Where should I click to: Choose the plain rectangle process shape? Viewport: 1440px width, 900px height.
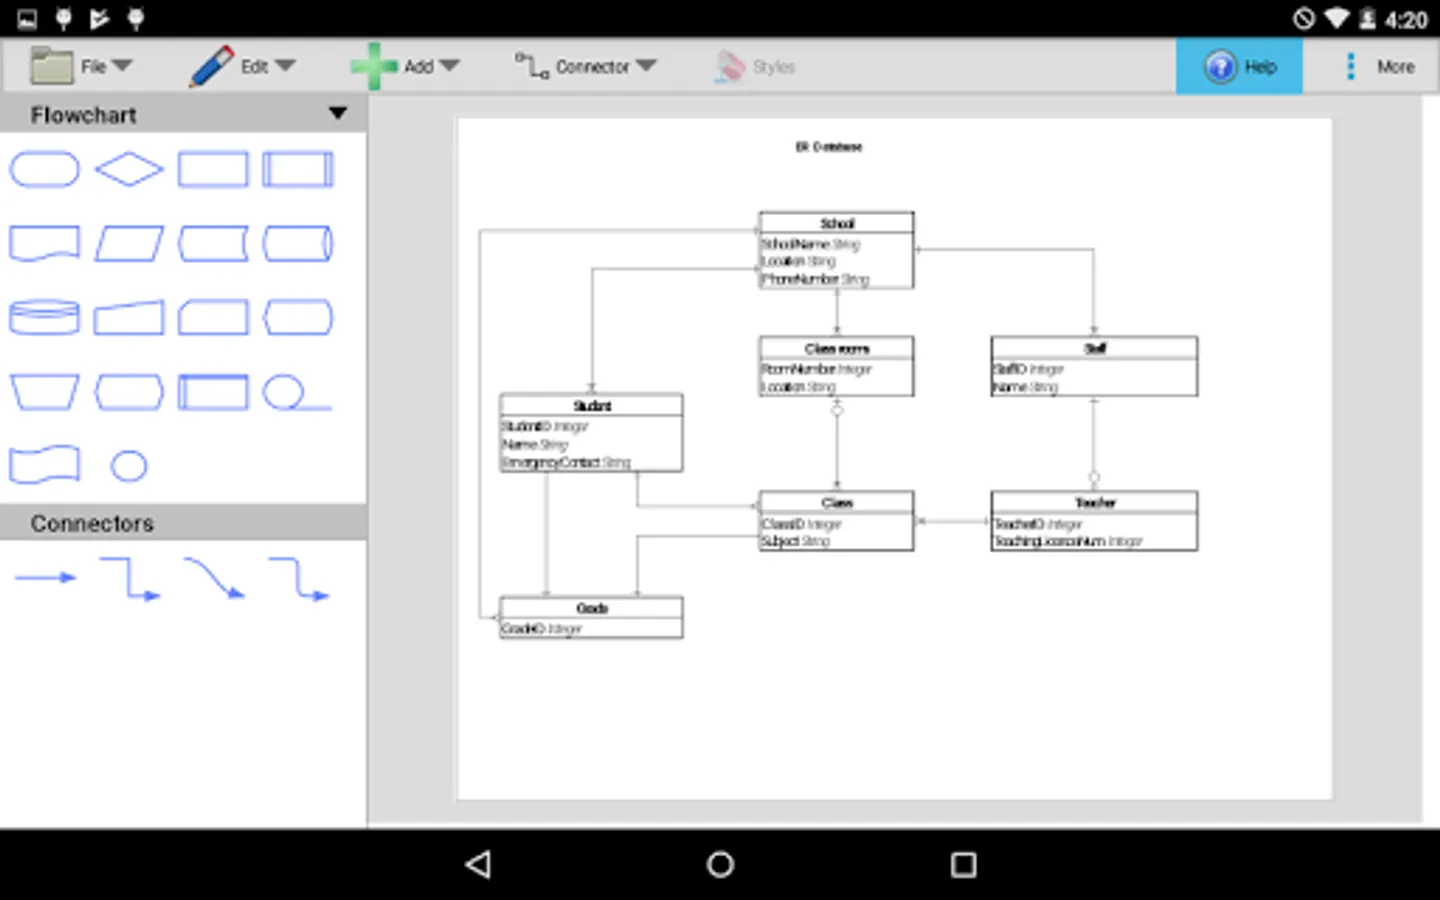(x=213, y=169)
